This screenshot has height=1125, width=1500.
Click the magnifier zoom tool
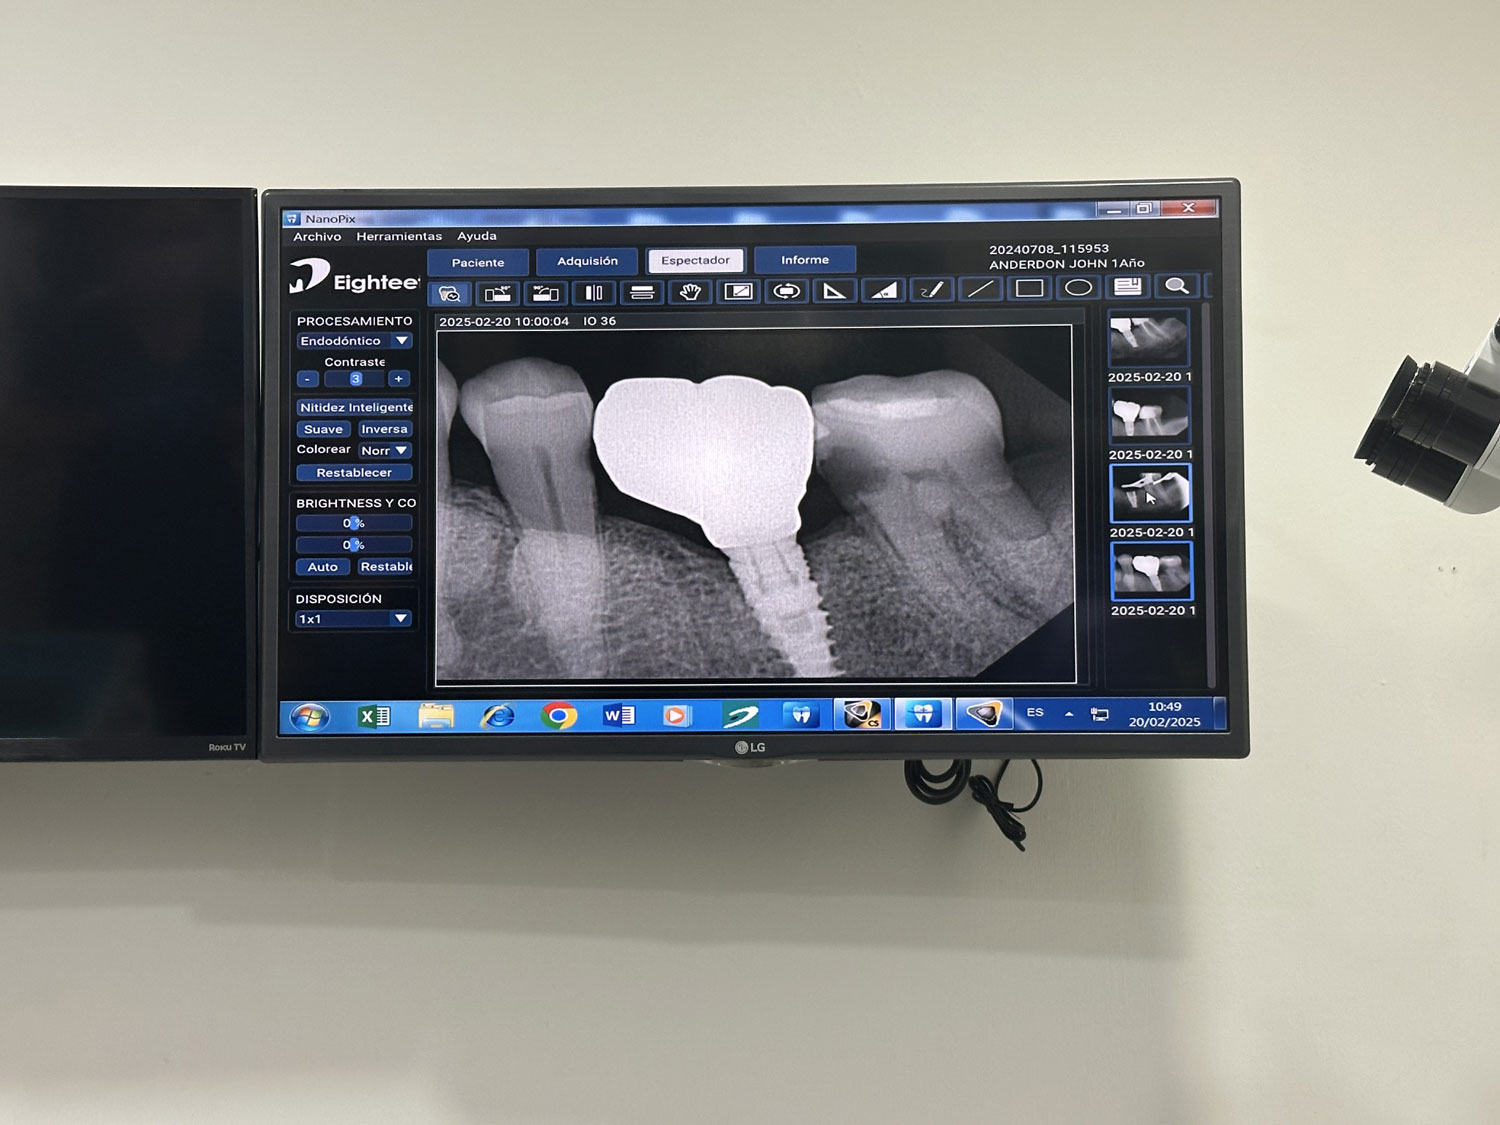(1177, 287)
